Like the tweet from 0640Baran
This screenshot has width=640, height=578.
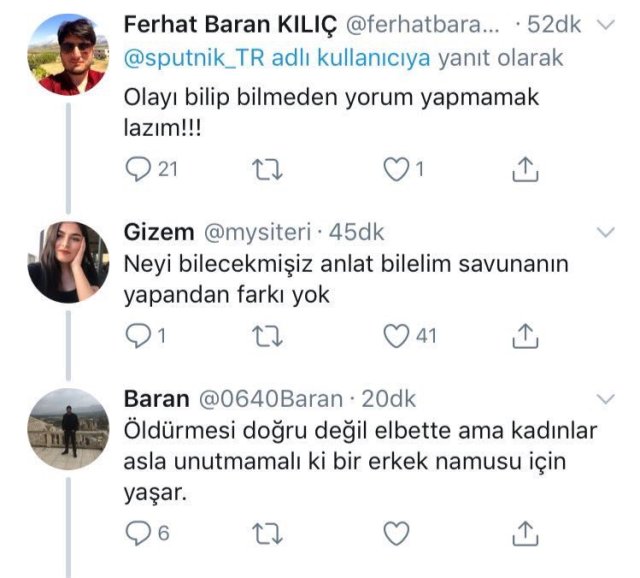point(397,532)
